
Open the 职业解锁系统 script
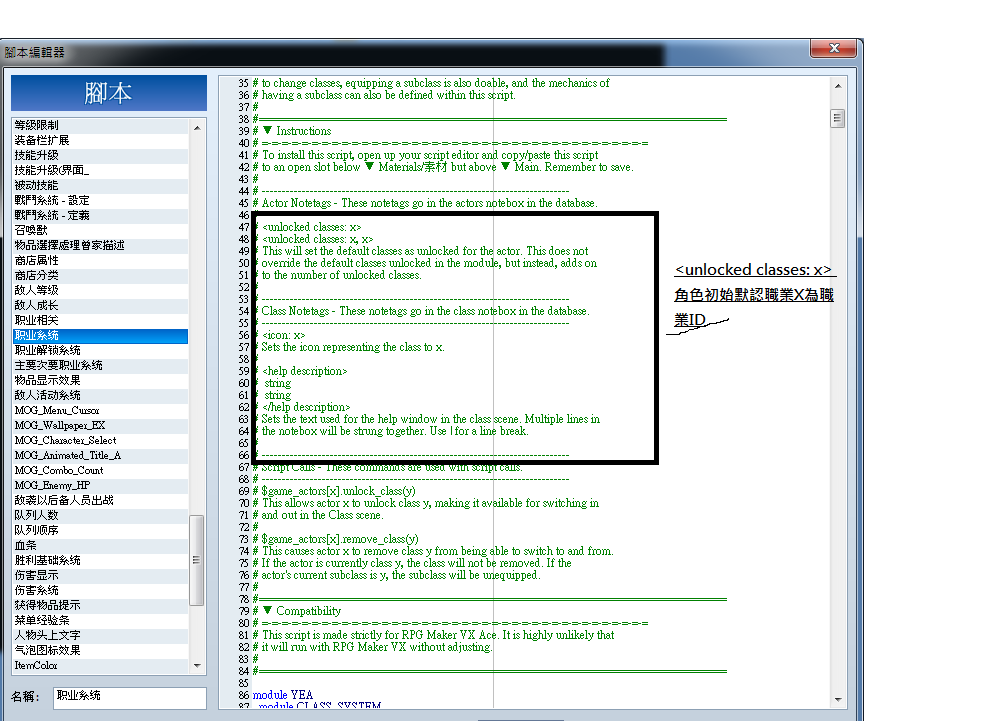[100, 350]
